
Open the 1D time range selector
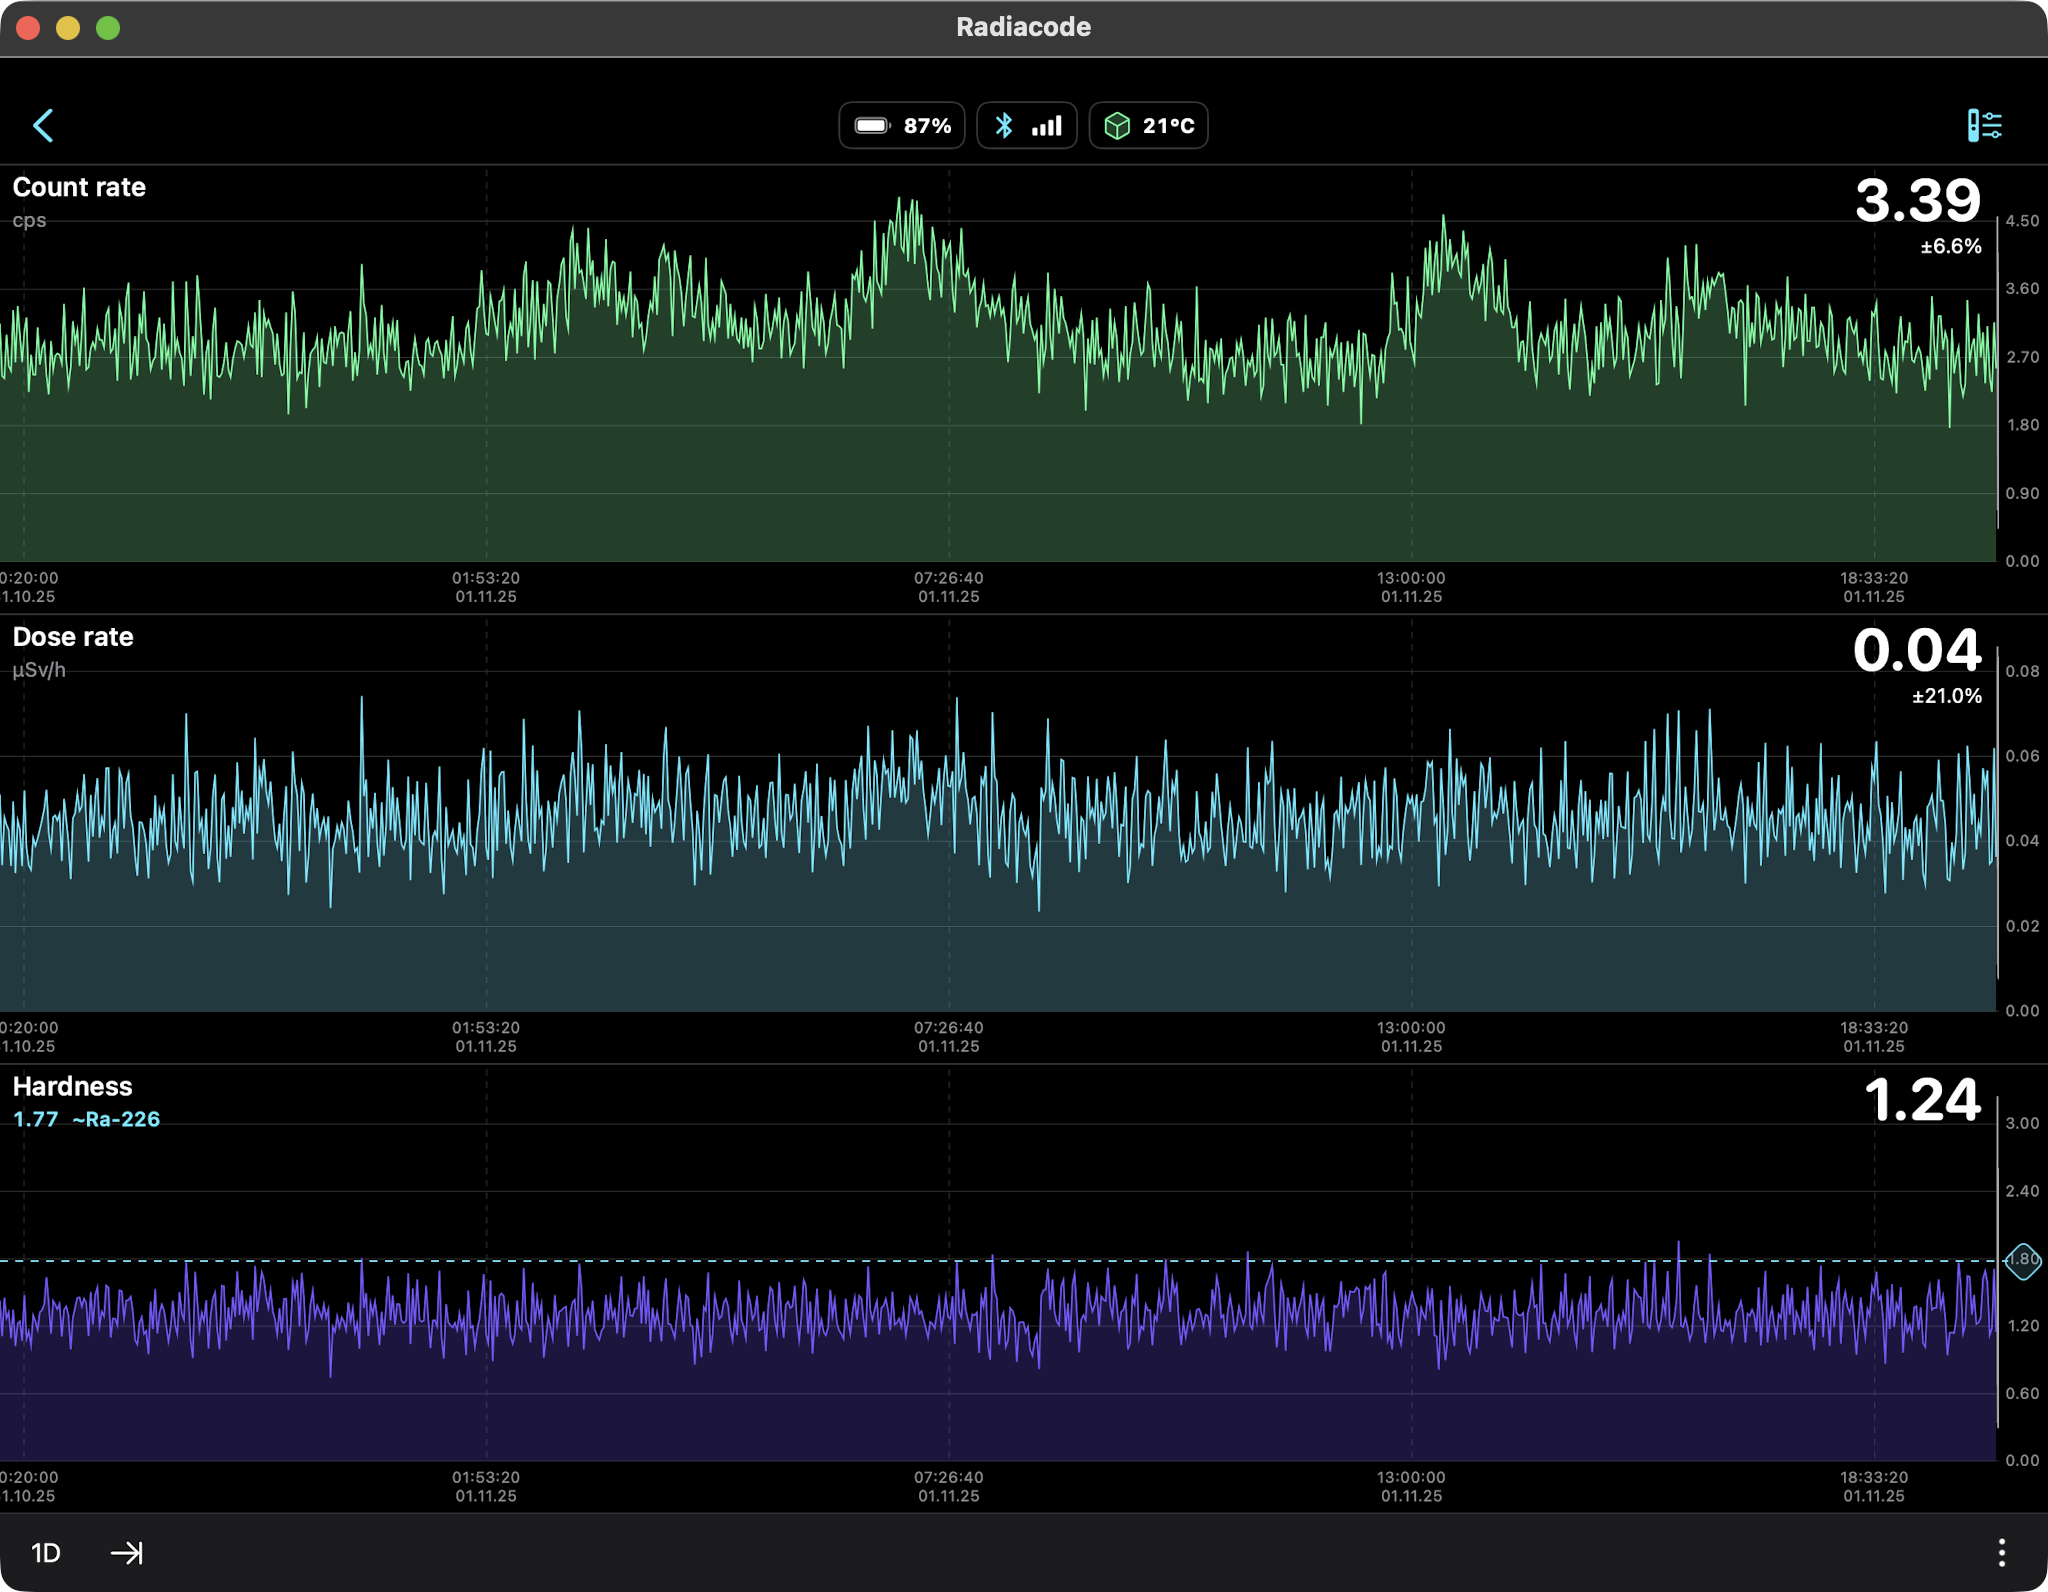(x=46, y=1553)
